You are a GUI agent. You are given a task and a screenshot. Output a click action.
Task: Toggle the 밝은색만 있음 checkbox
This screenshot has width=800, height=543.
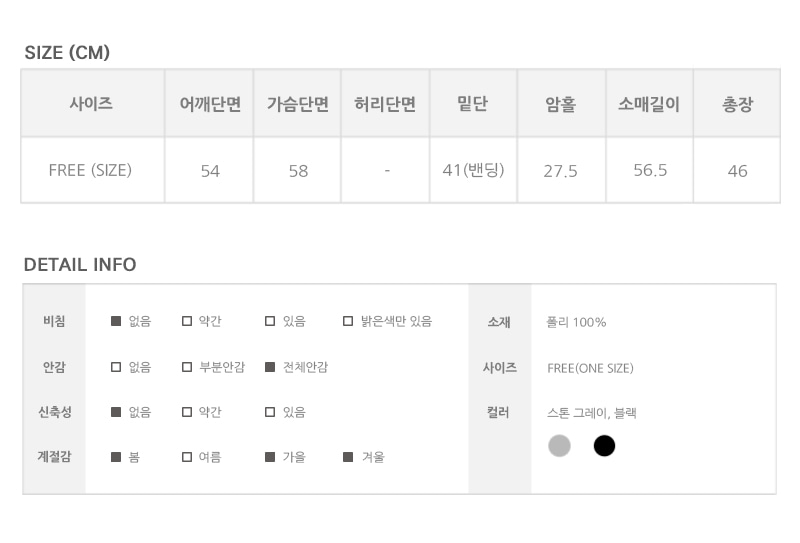[x=348, y=321]
